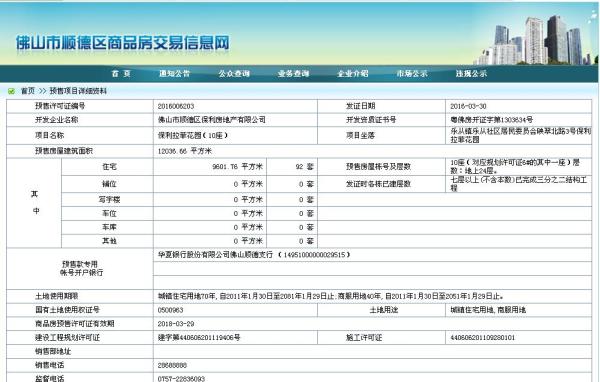Click the 首页 breadcrumb link
The height and width of the screenshot is (382, 600).
(x=28, y=91)
